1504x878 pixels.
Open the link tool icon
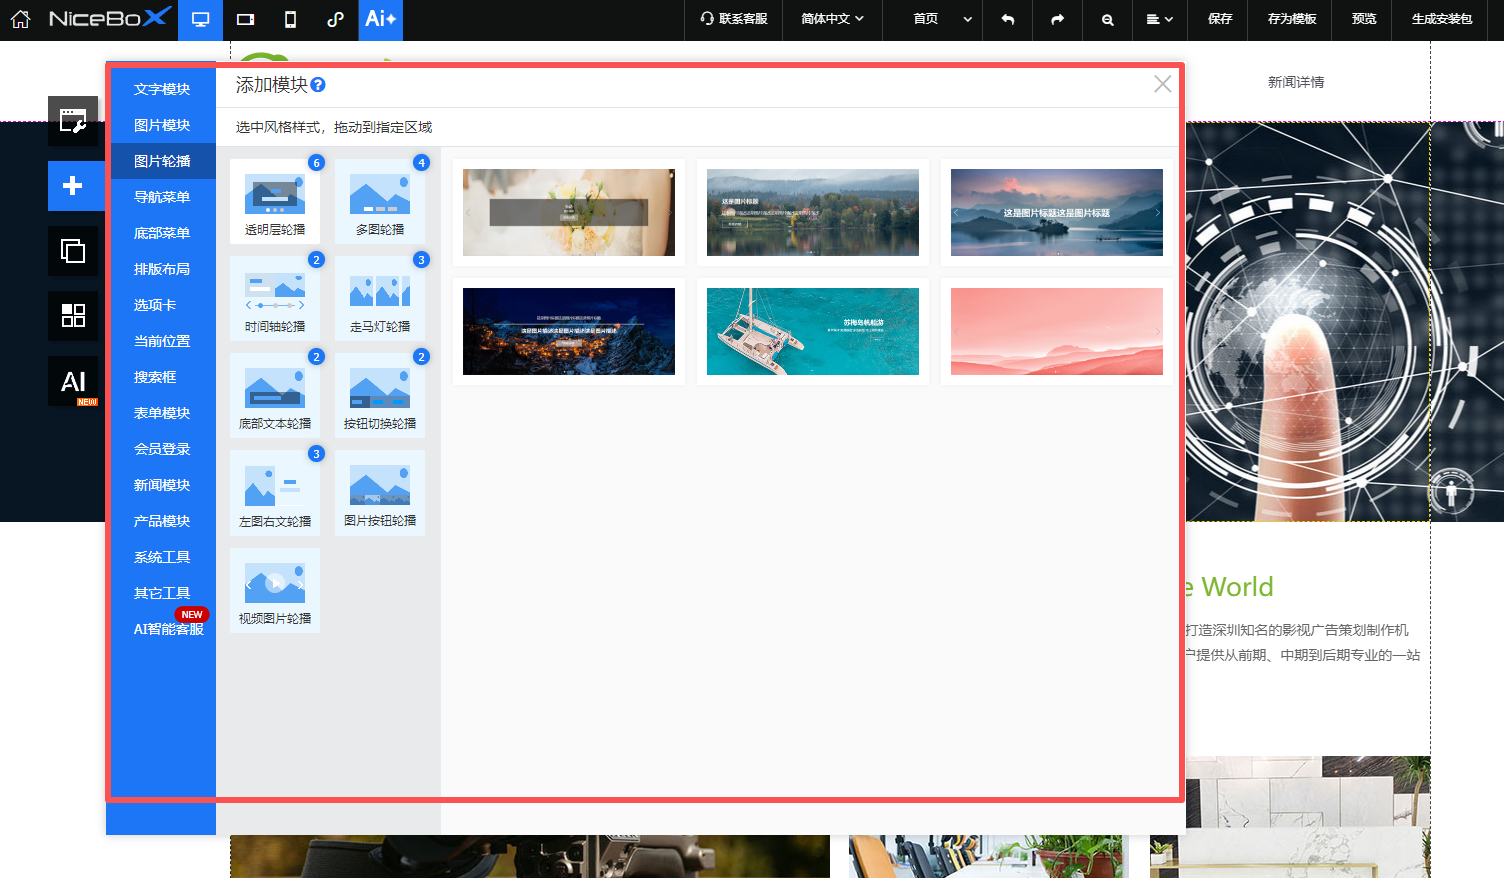coord(335,19)
